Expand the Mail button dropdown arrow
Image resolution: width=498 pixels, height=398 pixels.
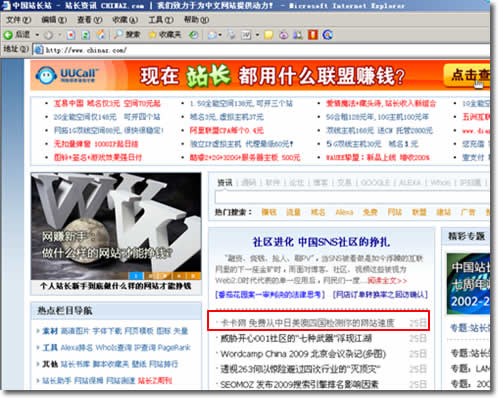point(220,35)
